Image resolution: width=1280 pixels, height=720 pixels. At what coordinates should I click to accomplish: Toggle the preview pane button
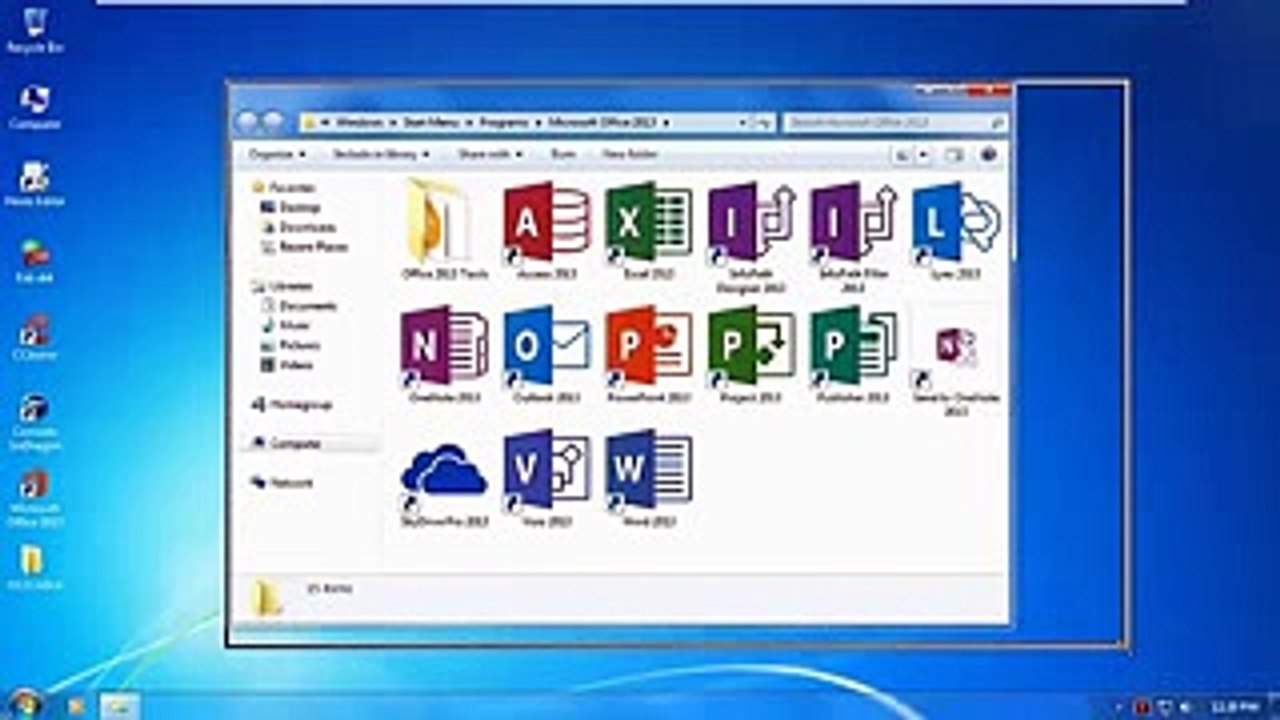[x=954, y=155]
